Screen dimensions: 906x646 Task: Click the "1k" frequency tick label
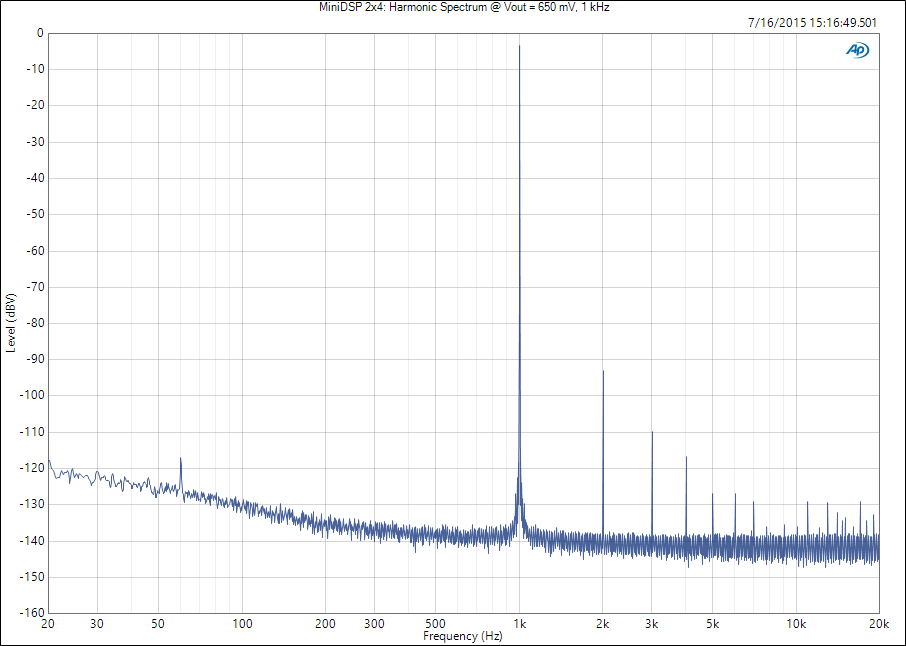coord(519,624)
